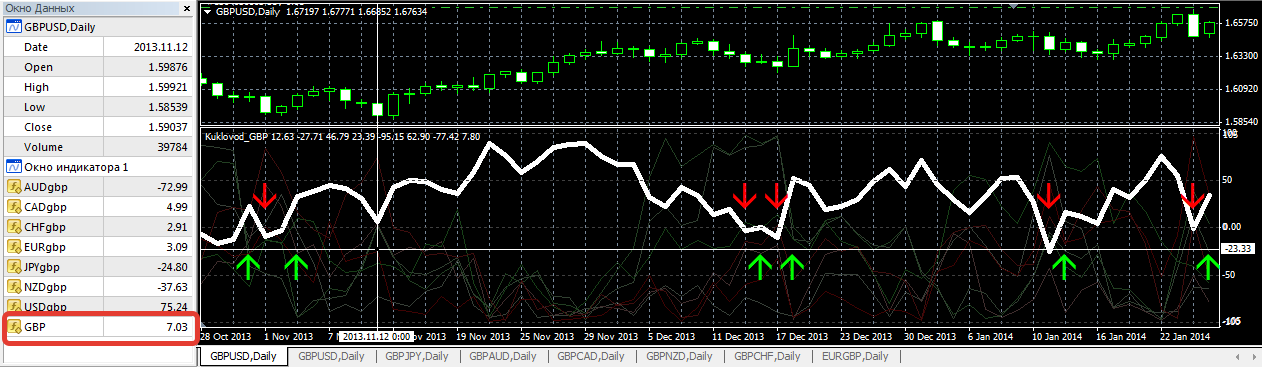This screenshot has height=368, width=1262.
Task: Click the -23.33 indicator level label
Action: pyautogui.click(x=1239, y=249)
